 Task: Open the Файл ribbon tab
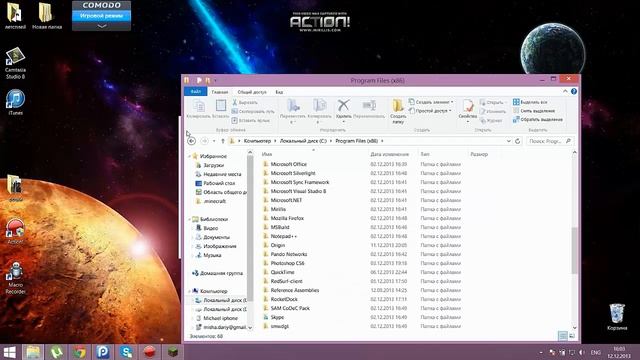196,91
